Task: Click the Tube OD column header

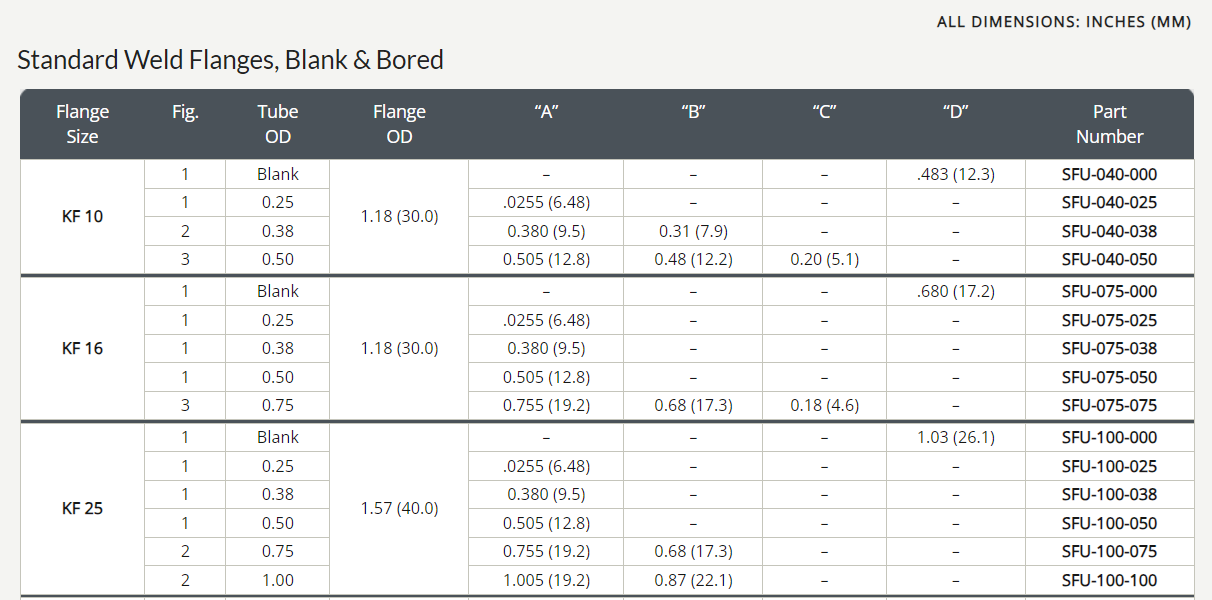Action: 277,124
